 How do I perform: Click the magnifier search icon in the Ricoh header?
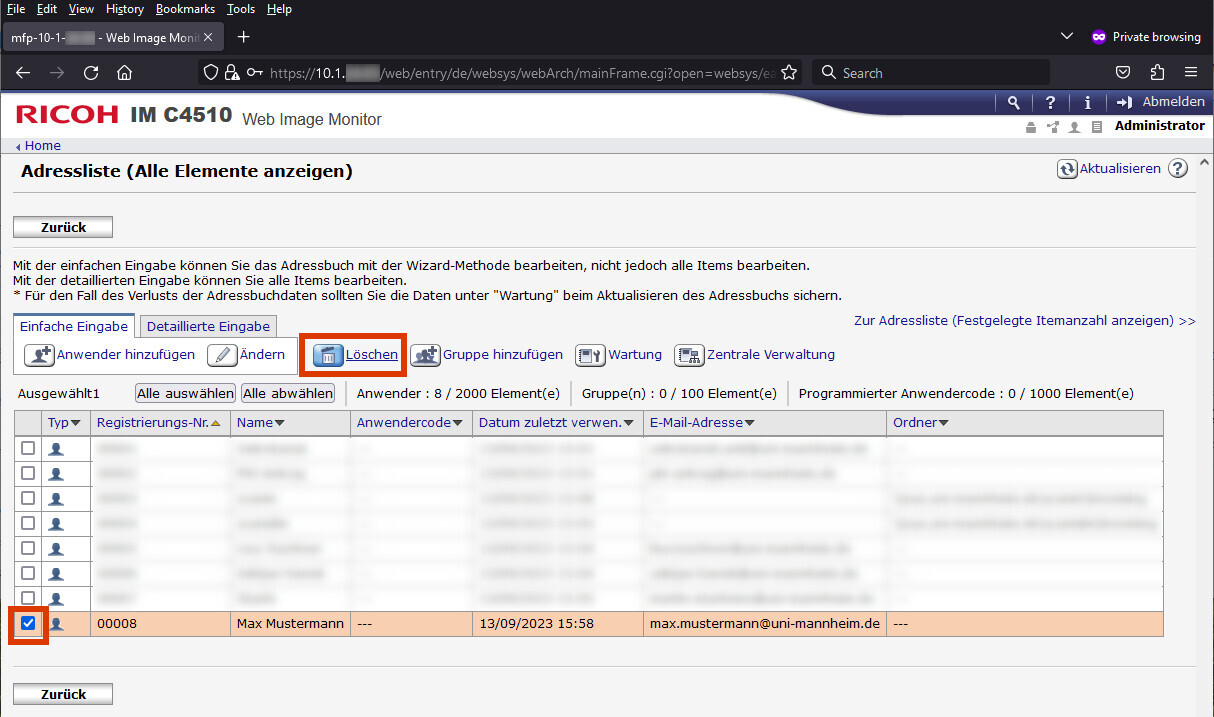(x=1014, y=102)
